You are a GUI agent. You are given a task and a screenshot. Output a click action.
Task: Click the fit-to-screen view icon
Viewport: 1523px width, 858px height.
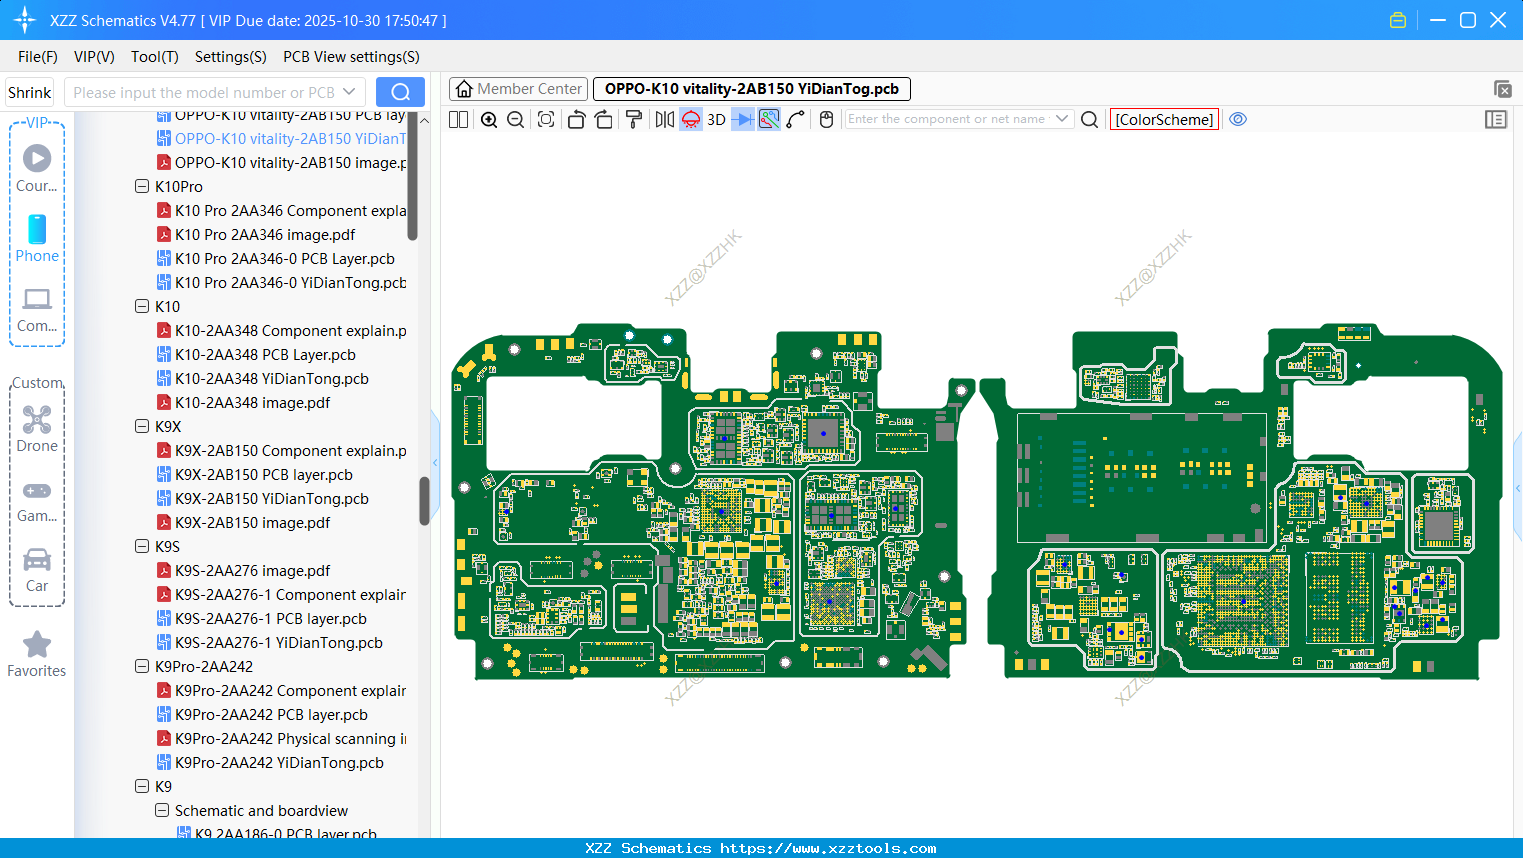coord(546,120)
